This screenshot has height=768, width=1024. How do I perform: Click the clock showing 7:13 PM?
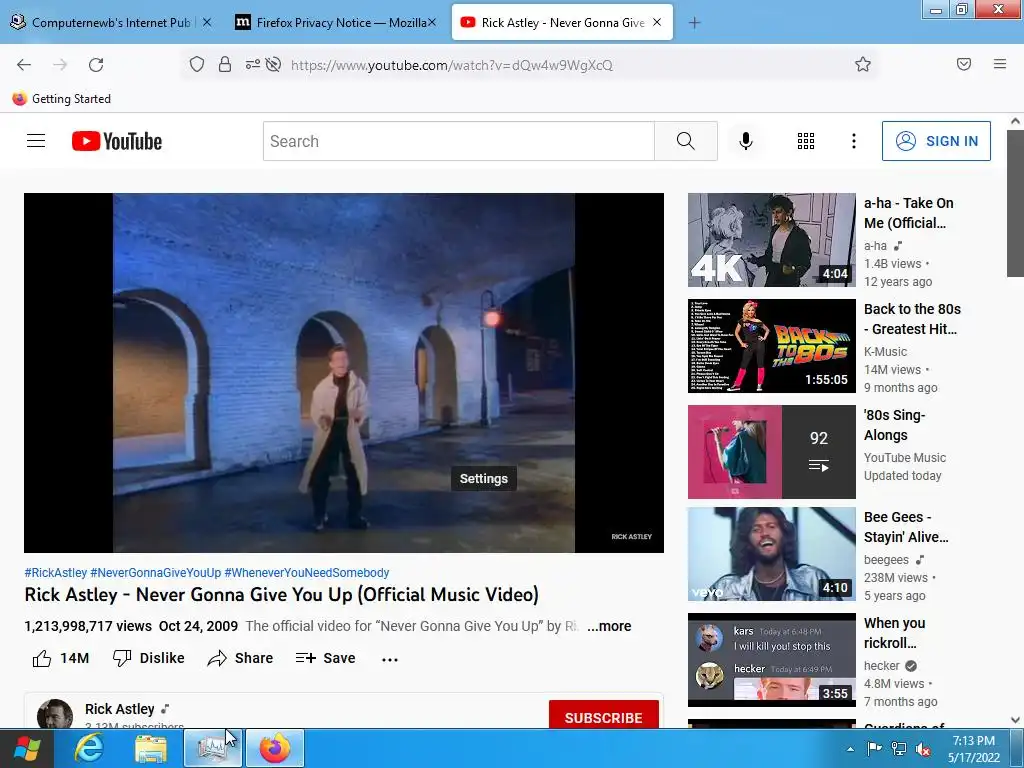[974, 741]
